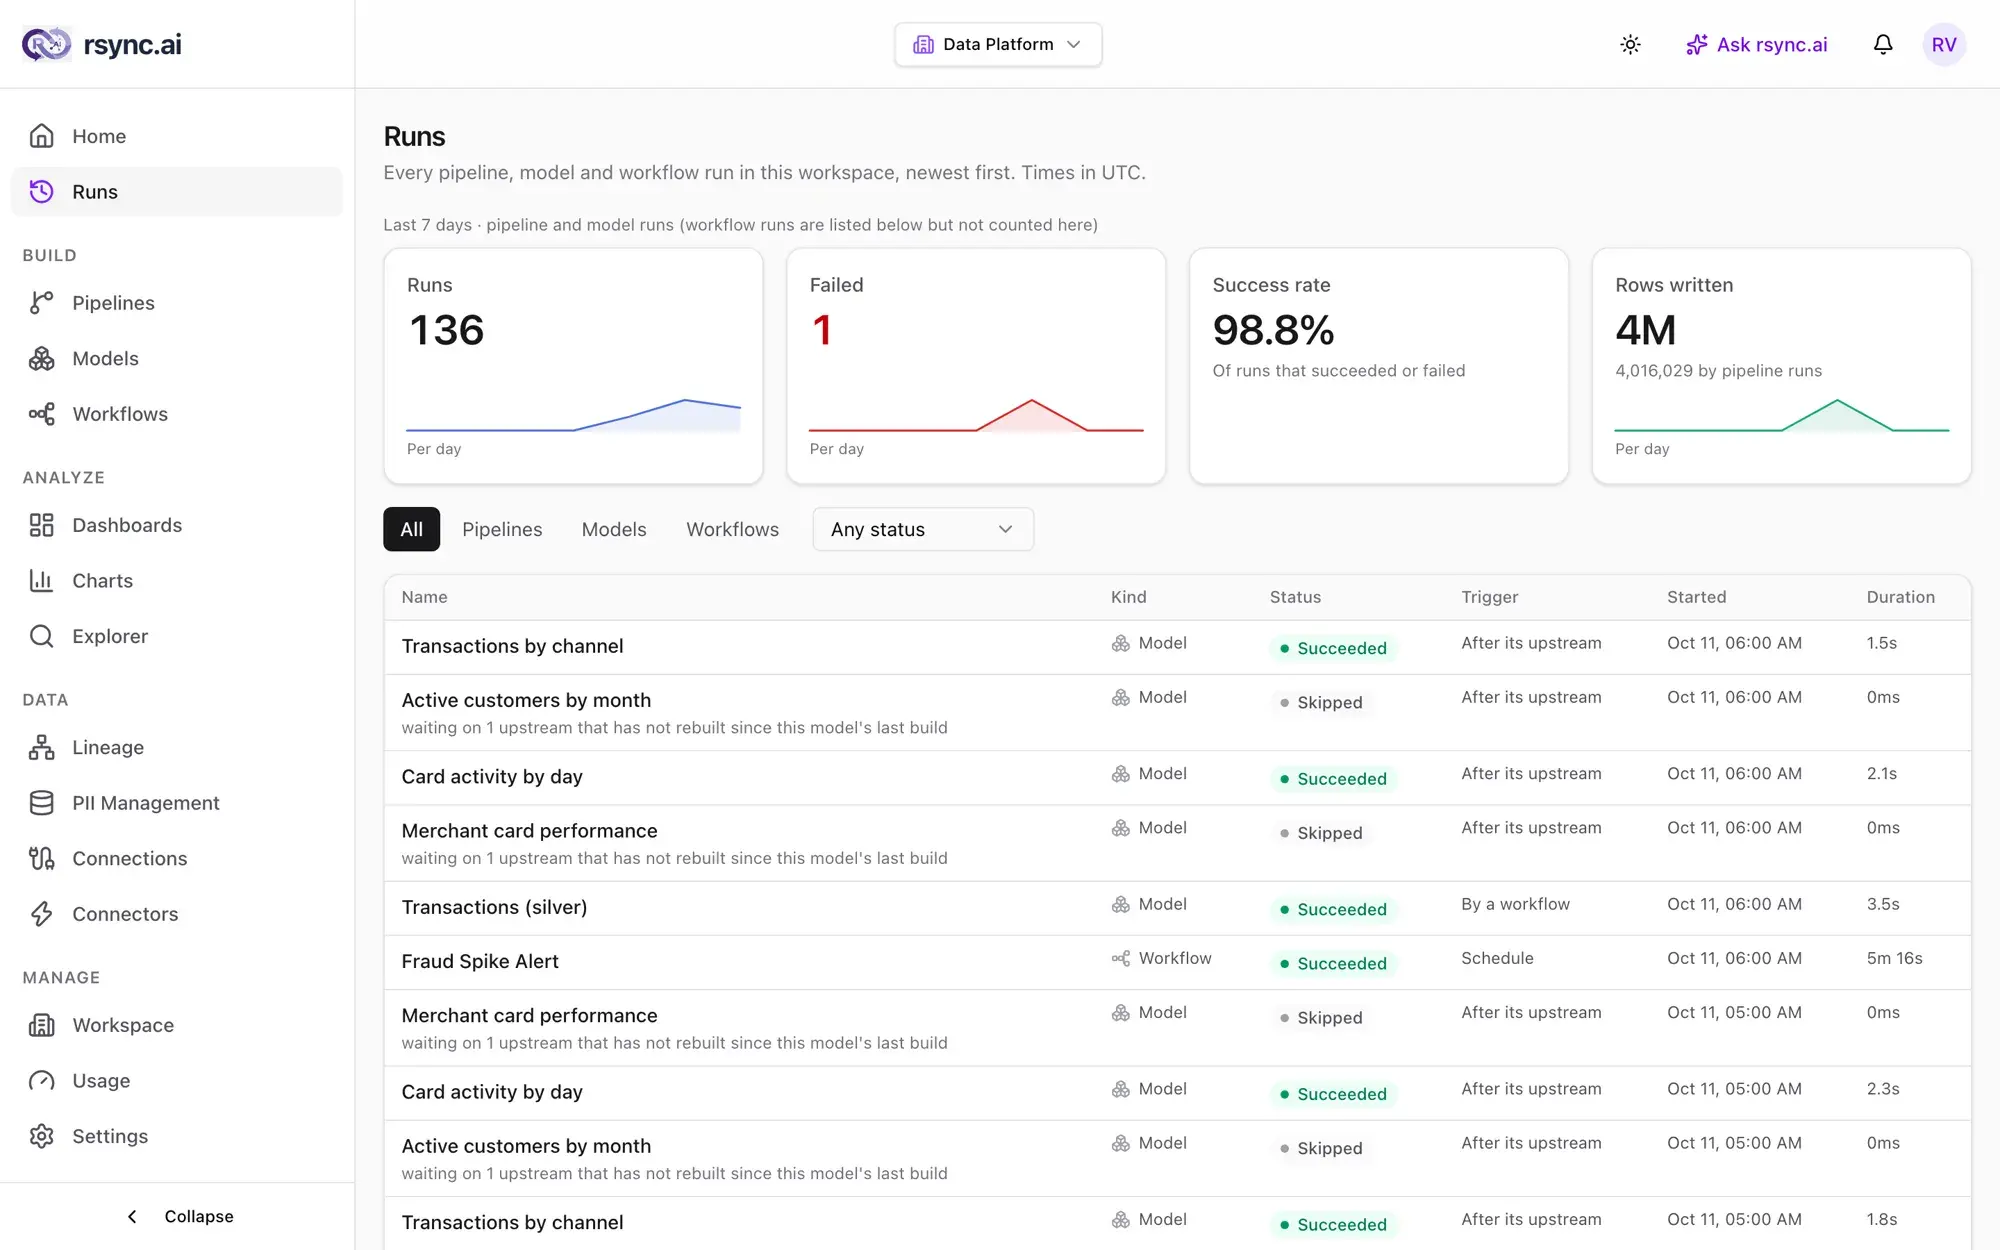
Task: Click the Connectors lightning bolt icon
Action: (41, 914)
